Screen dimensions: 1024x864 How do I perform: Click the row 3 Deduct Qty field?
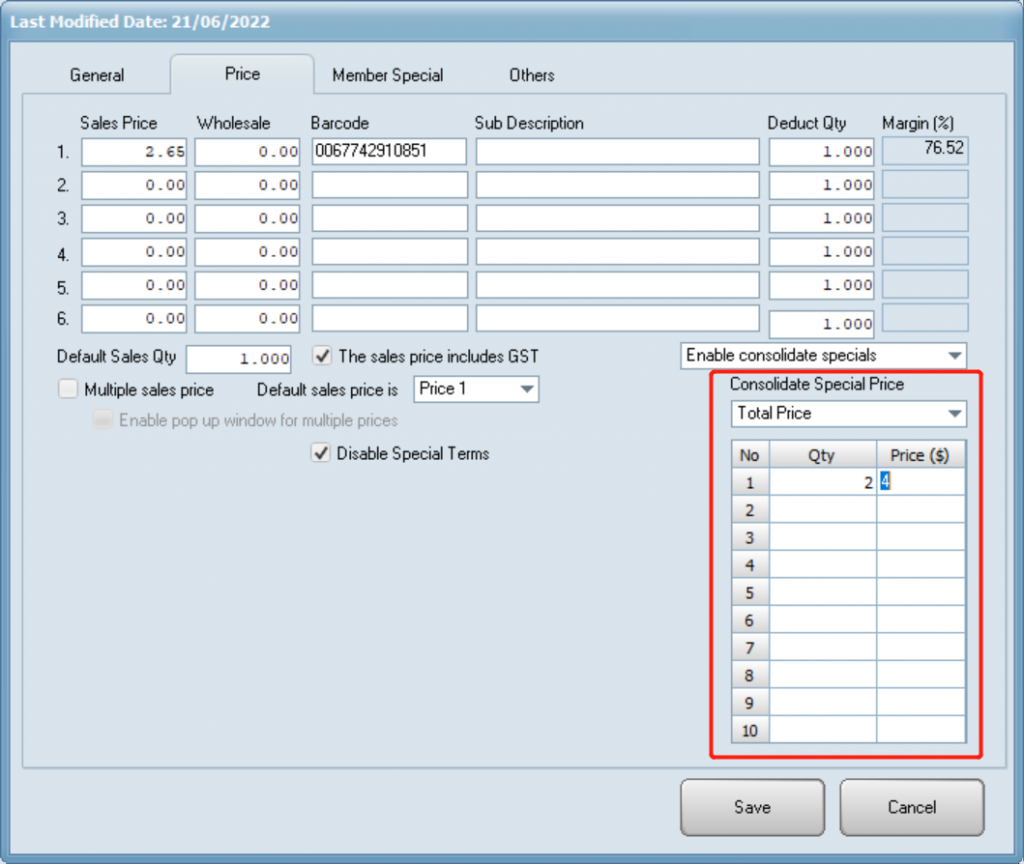pos(821,218)
